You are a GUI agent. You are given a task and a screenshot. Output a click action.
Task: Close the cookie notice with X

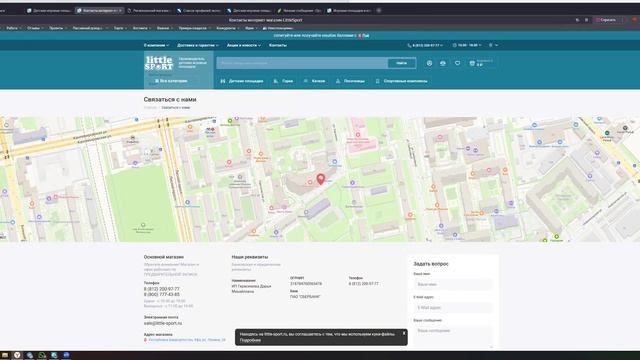[404, 333]
